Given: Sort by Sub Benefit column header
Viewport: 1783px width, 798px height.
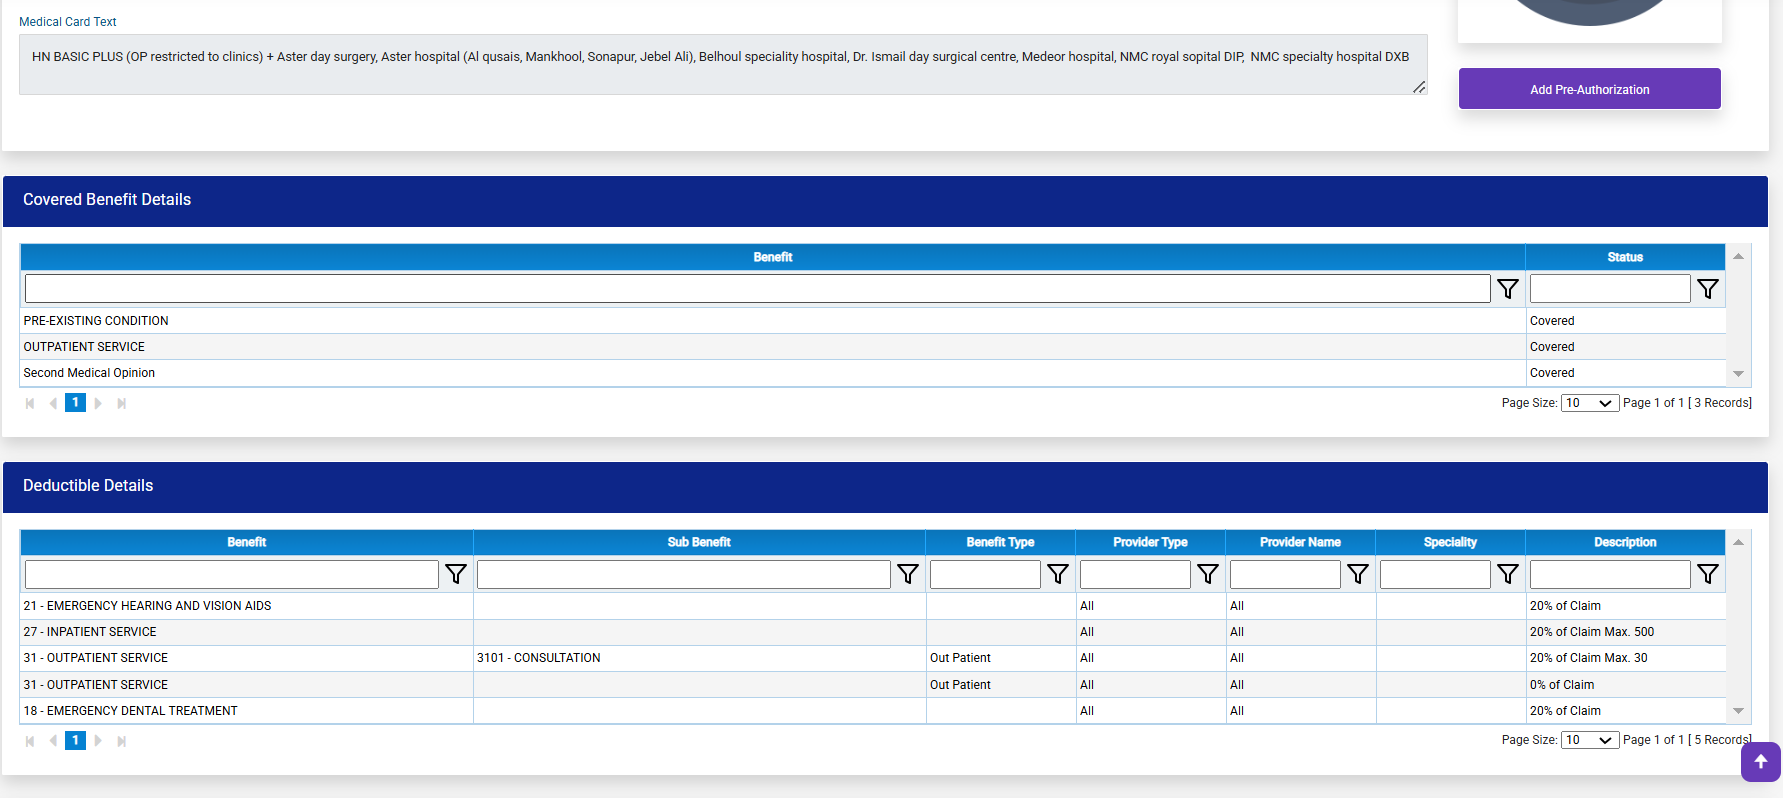Looking at the screenshot, I should [x=699, y=542].
